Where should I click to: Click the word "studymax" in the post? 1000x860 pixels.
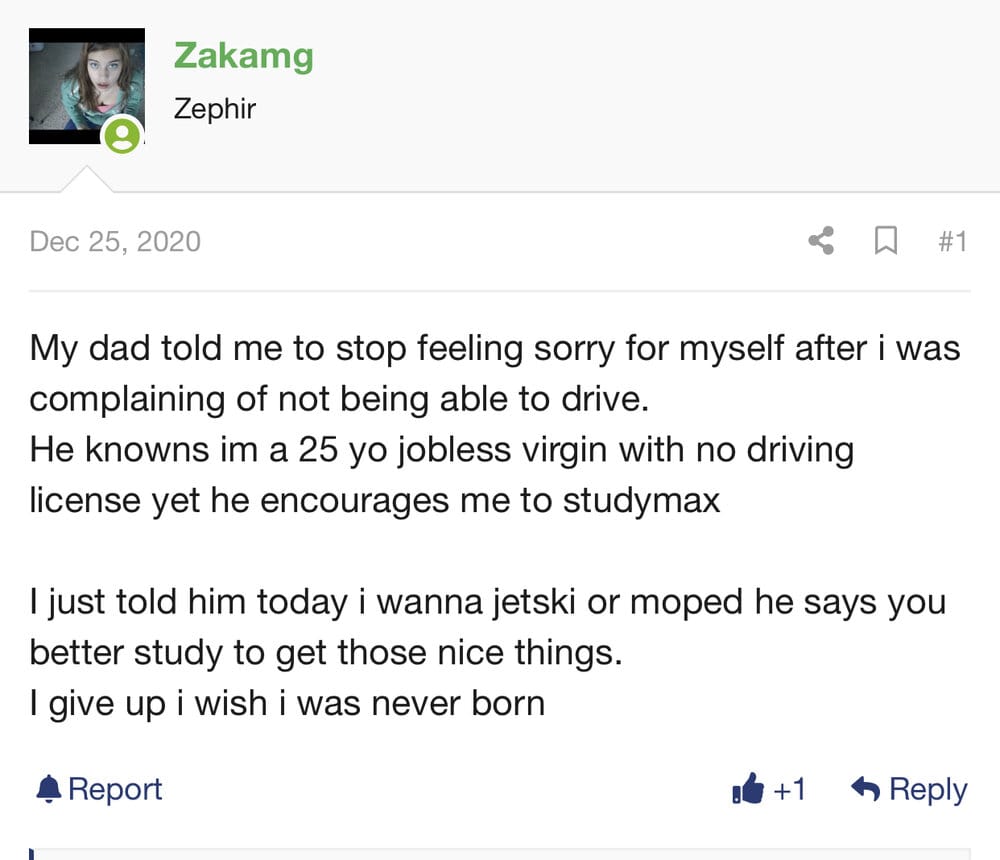(641, 499)
